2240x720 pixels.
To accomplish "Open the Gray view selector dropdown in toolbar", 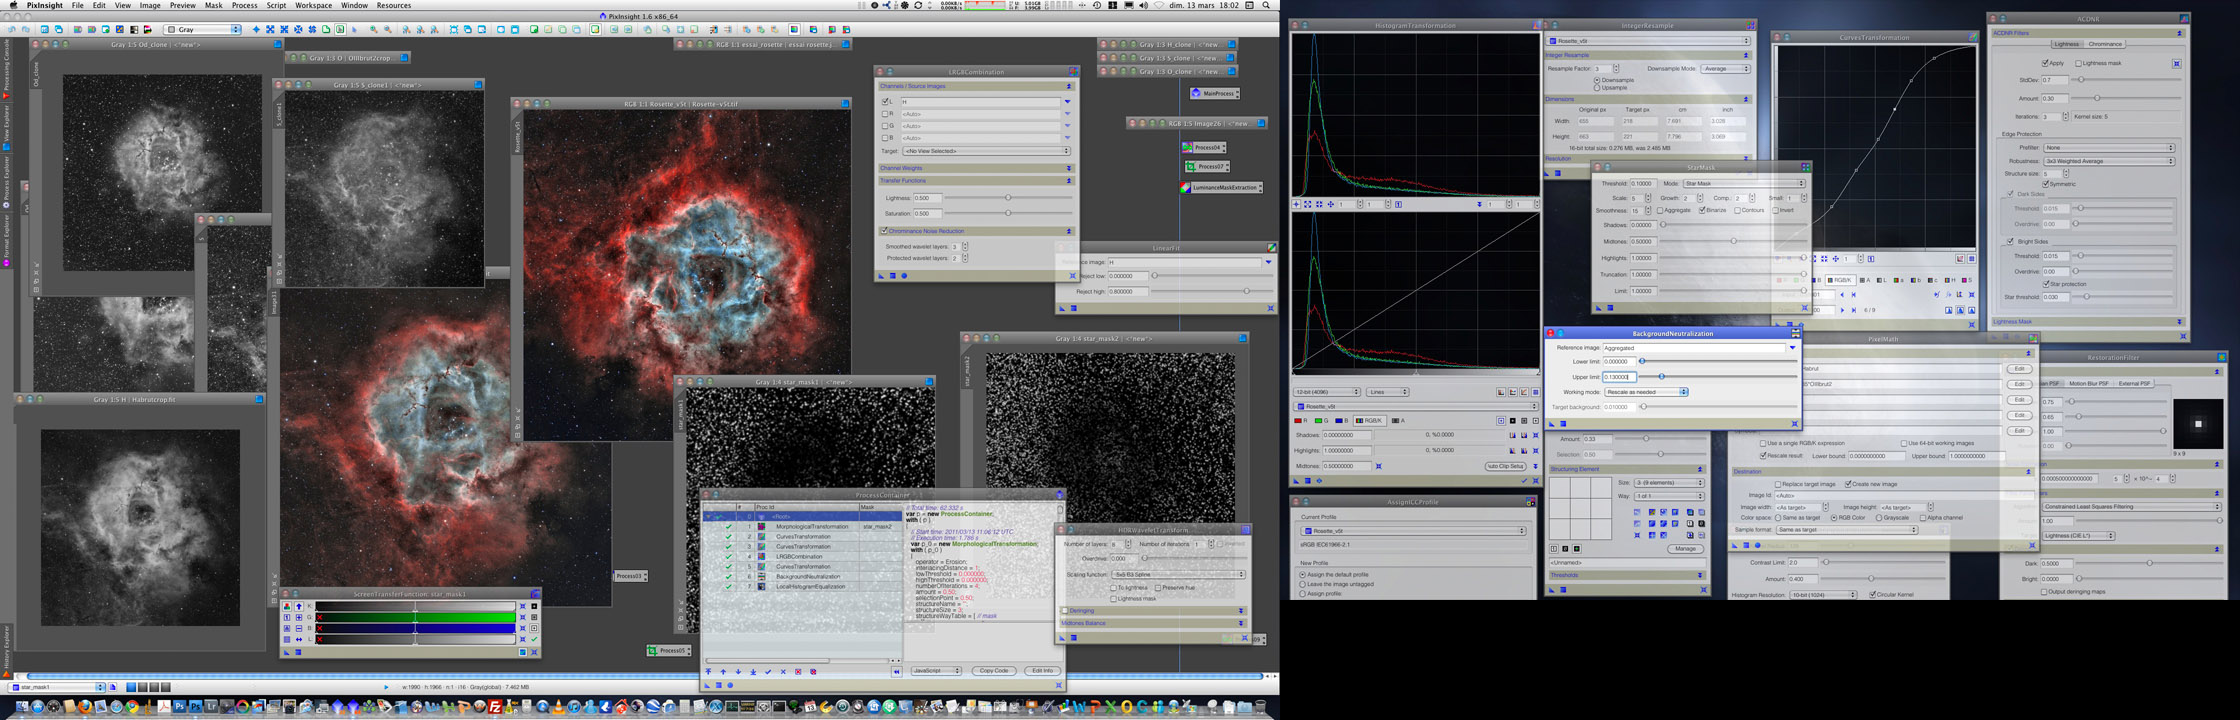I will pos(202,29).
